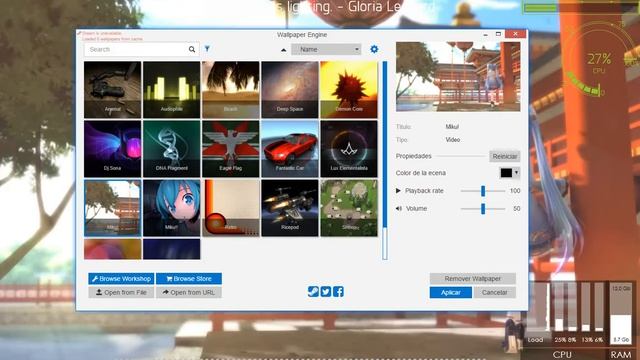The height and width of the screenshot is (360, 640).
Task: Expand the scene color dropdown arrow
Action: [x=516, y=173]
